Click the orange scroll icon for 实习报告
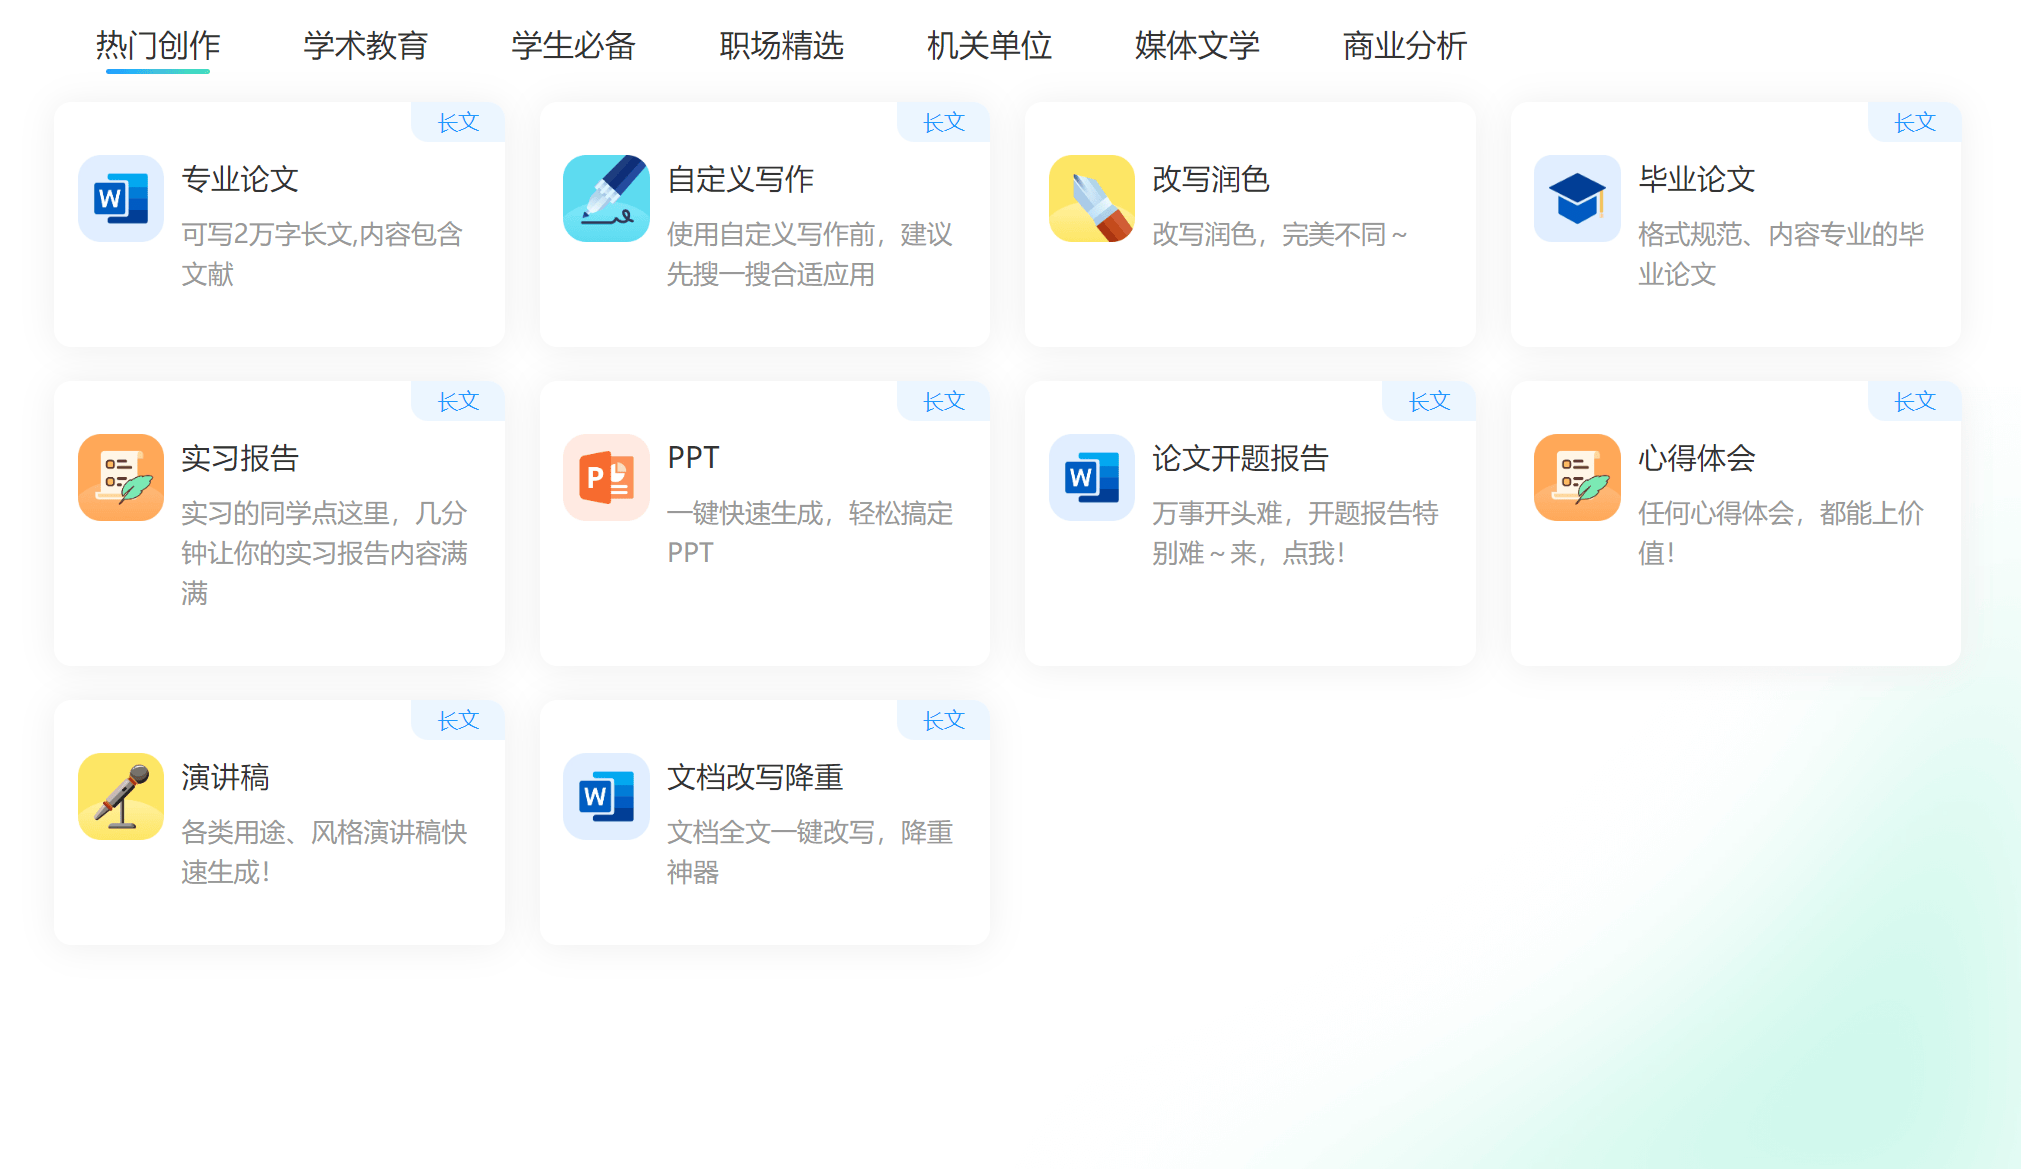2021x1169 pixels. tap(121, 477)
